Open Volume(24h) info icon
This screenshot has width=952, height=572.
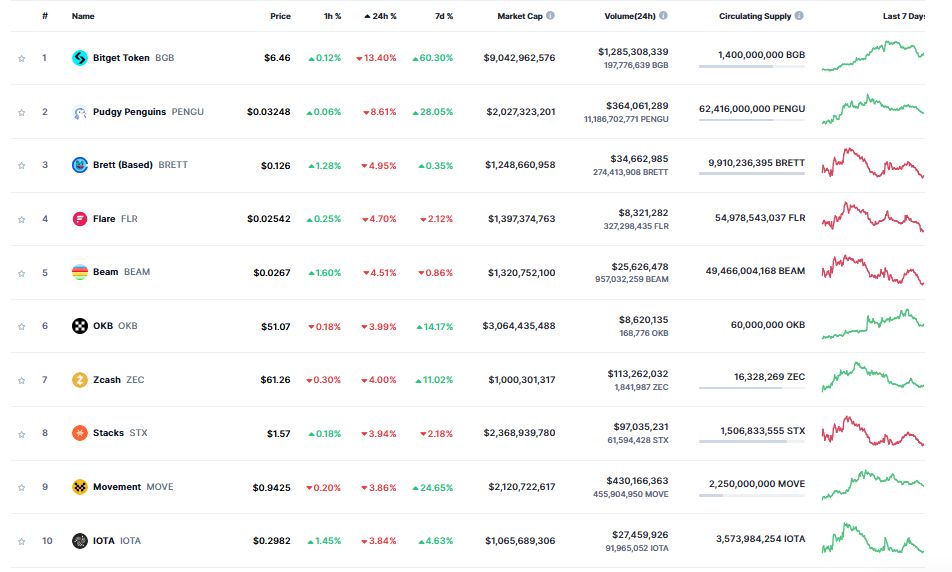coord(664,16)
